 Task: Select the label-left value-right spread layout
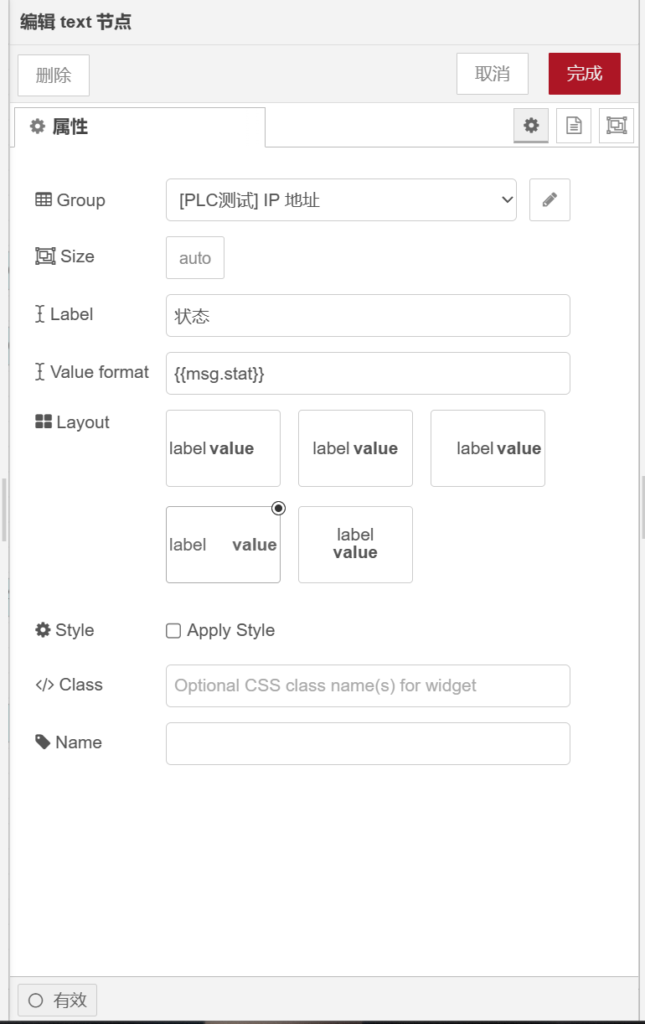point(223,545)
